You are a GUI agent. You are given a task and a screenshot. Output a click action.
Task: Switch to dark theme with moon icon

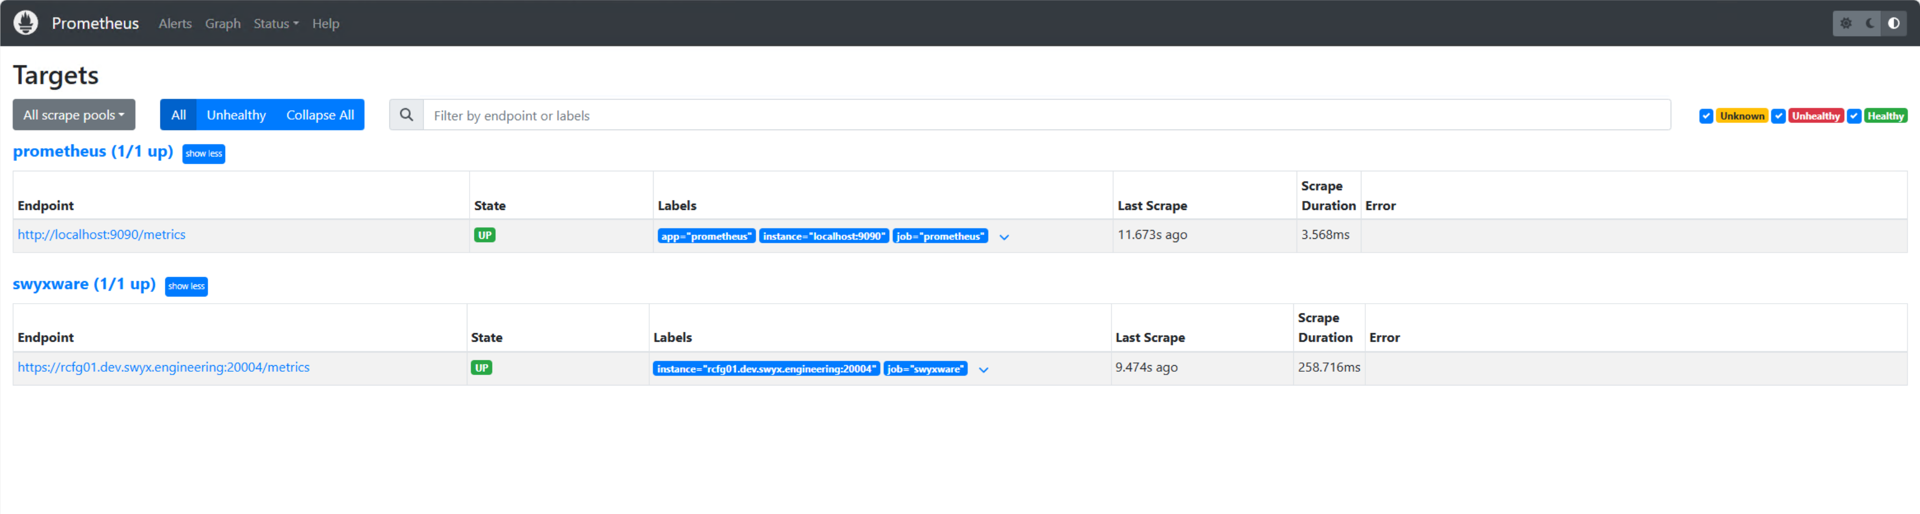(1870, 23)
